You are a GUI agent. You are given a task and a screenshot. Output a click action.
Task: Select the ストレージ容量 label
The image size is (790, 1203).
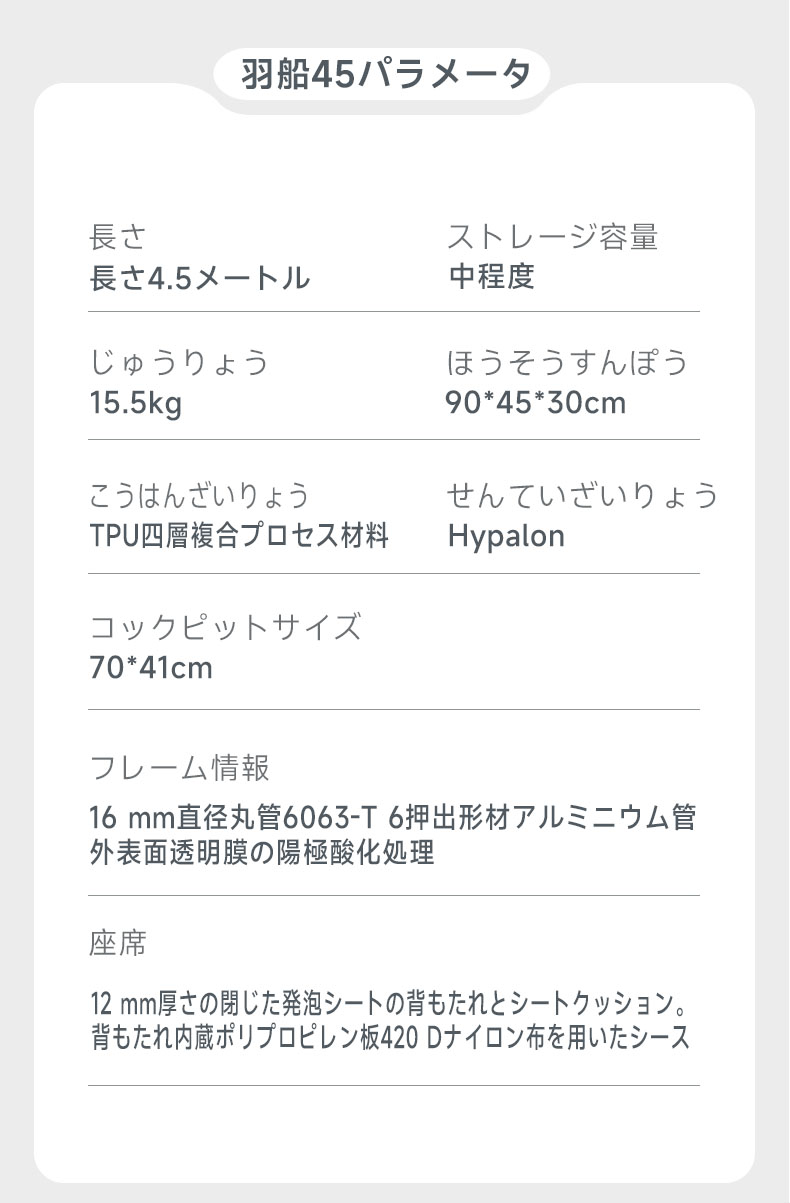coord(553,237)
